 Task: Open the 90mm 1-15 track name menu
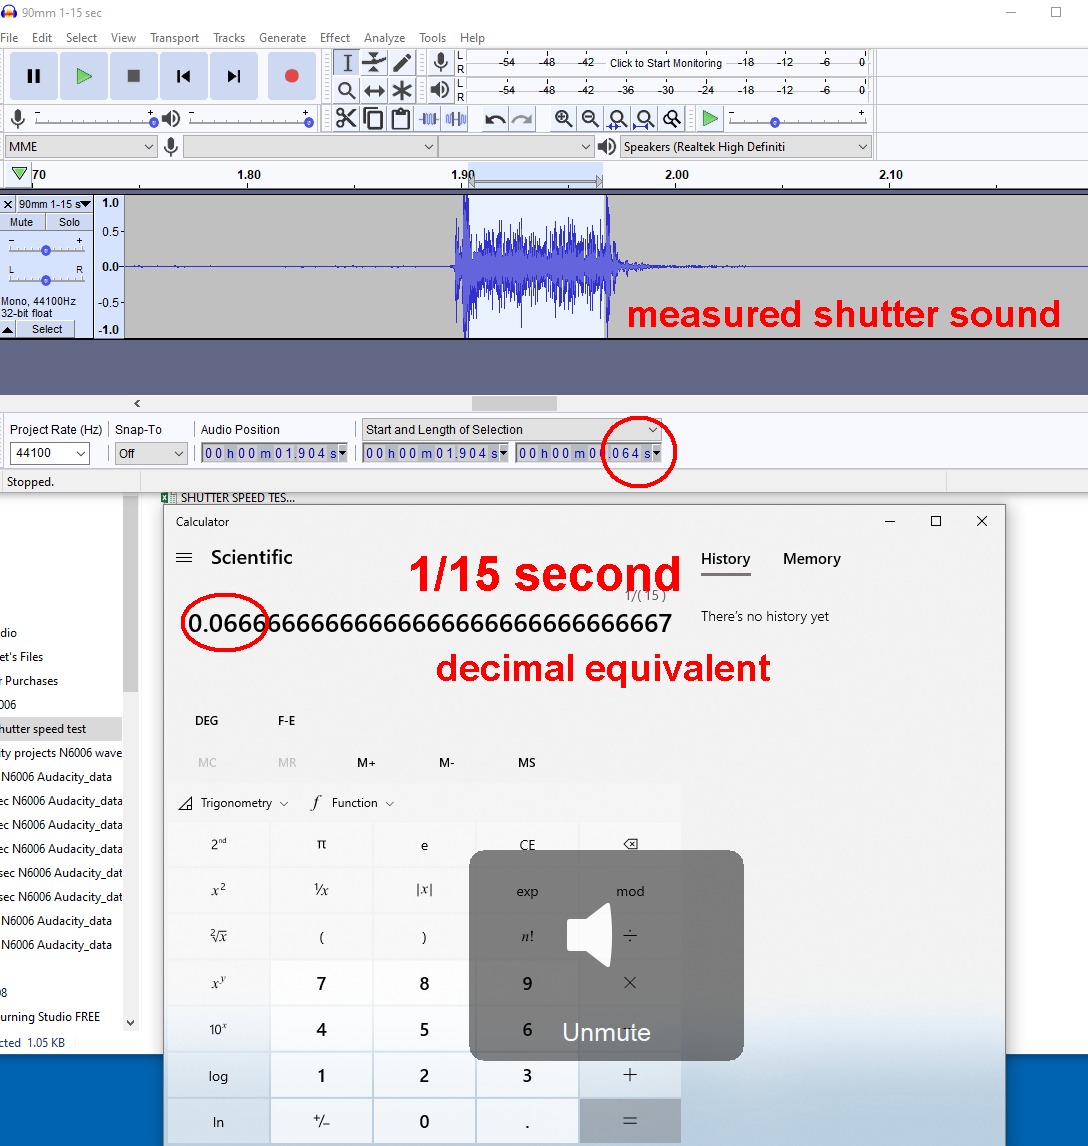54,204
